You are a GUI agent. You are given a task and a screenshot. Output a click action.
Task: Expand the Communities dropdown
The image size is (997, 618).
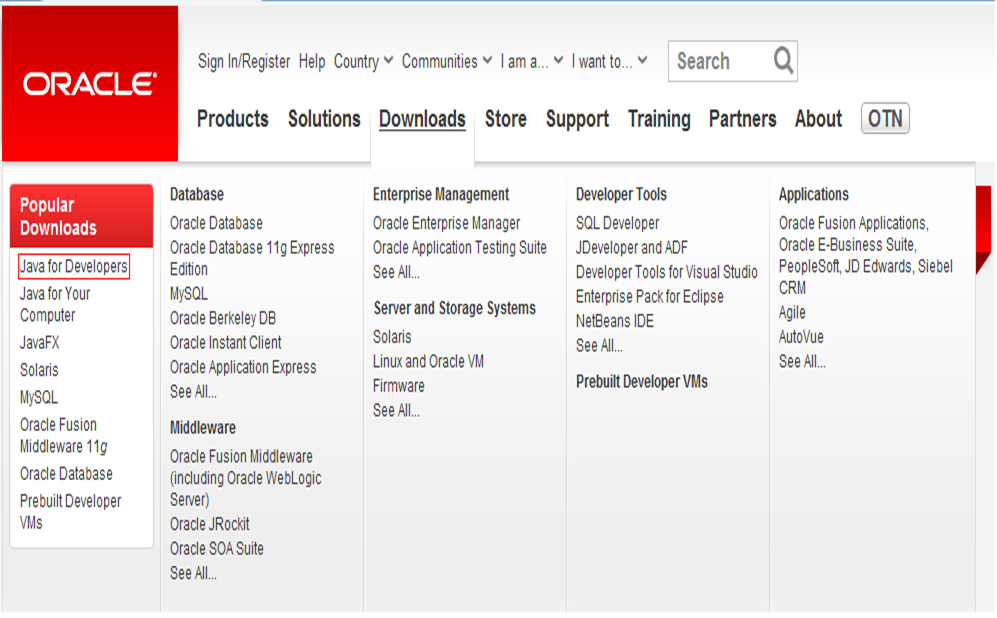pyautogui.click(x=446, y=61)
